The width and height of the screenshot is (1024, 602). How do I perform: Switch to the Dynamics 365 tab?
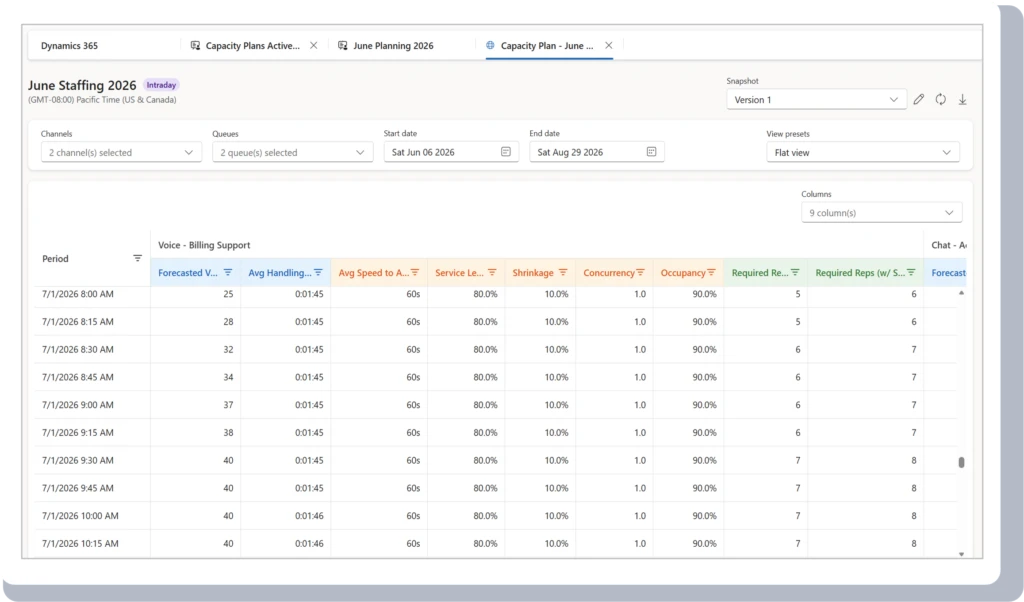69,46
